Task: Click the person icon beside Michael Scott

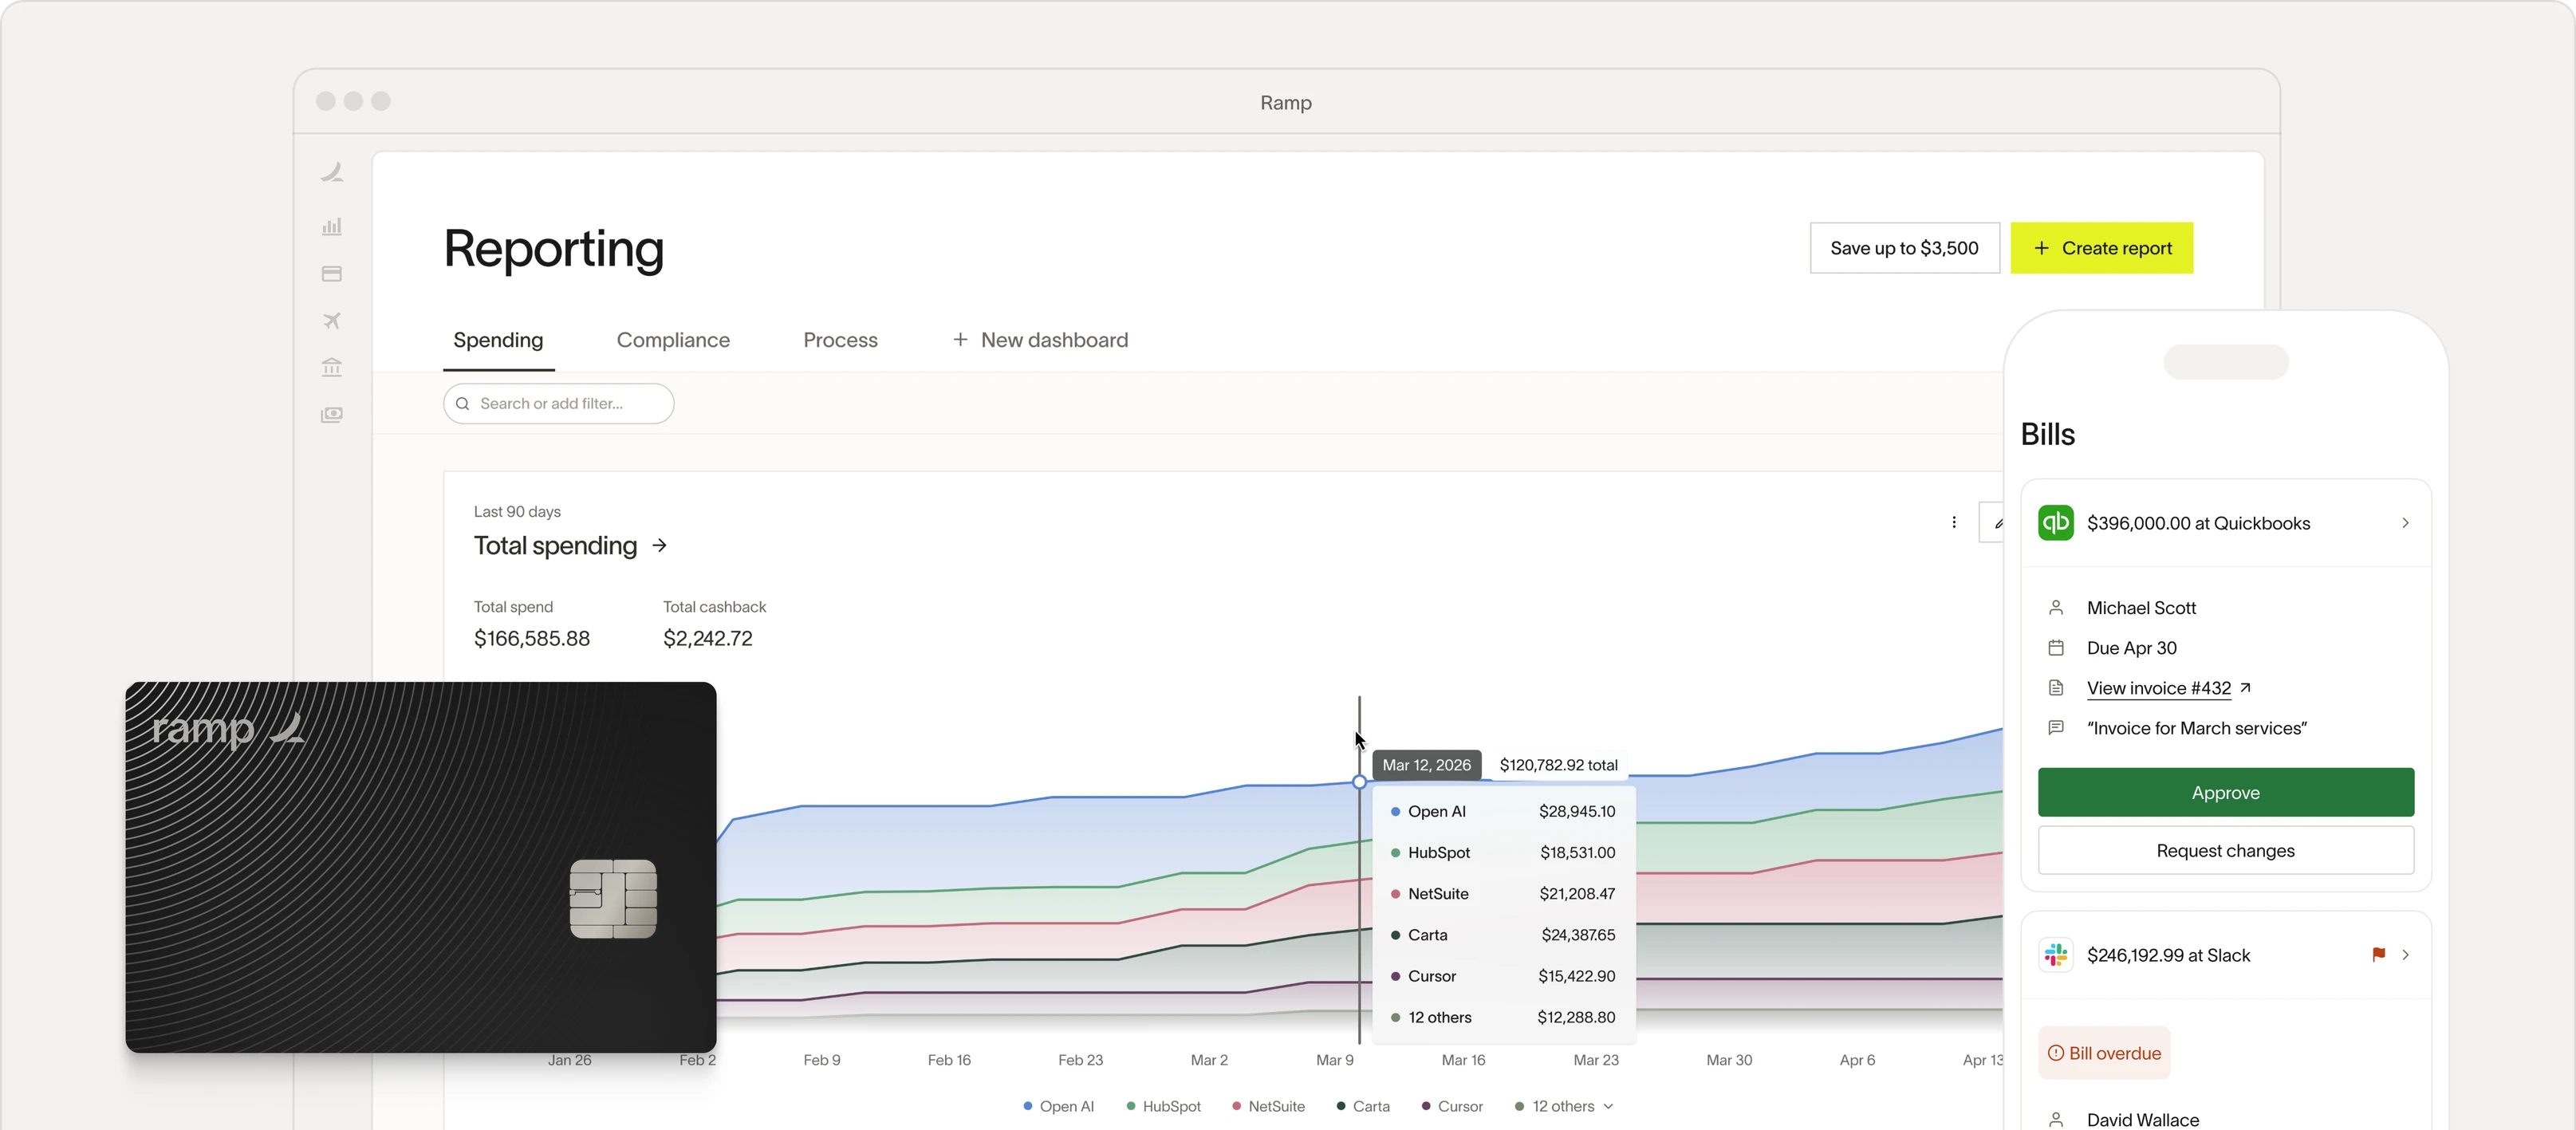Action: click(2056, 607)
